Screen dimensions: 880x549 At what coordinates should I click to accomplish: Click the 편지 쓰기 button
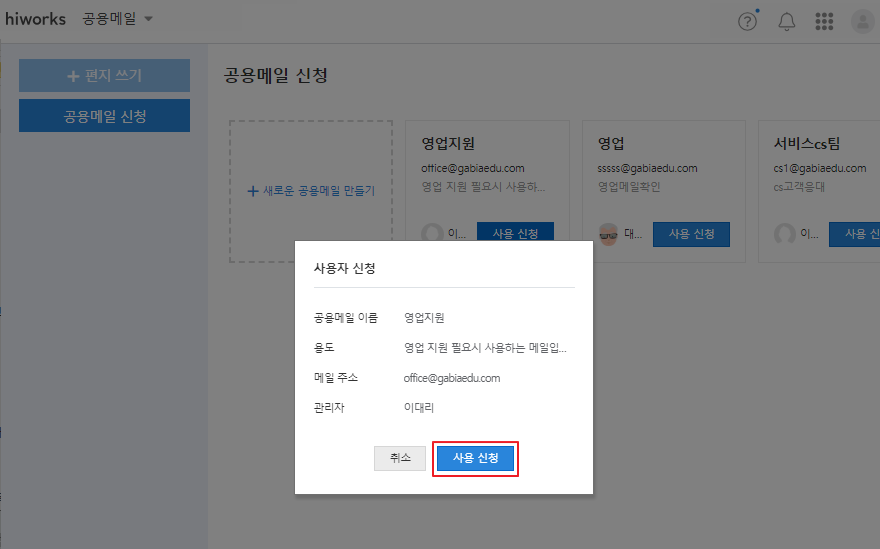pyautogui.click(x=104, y=75)
